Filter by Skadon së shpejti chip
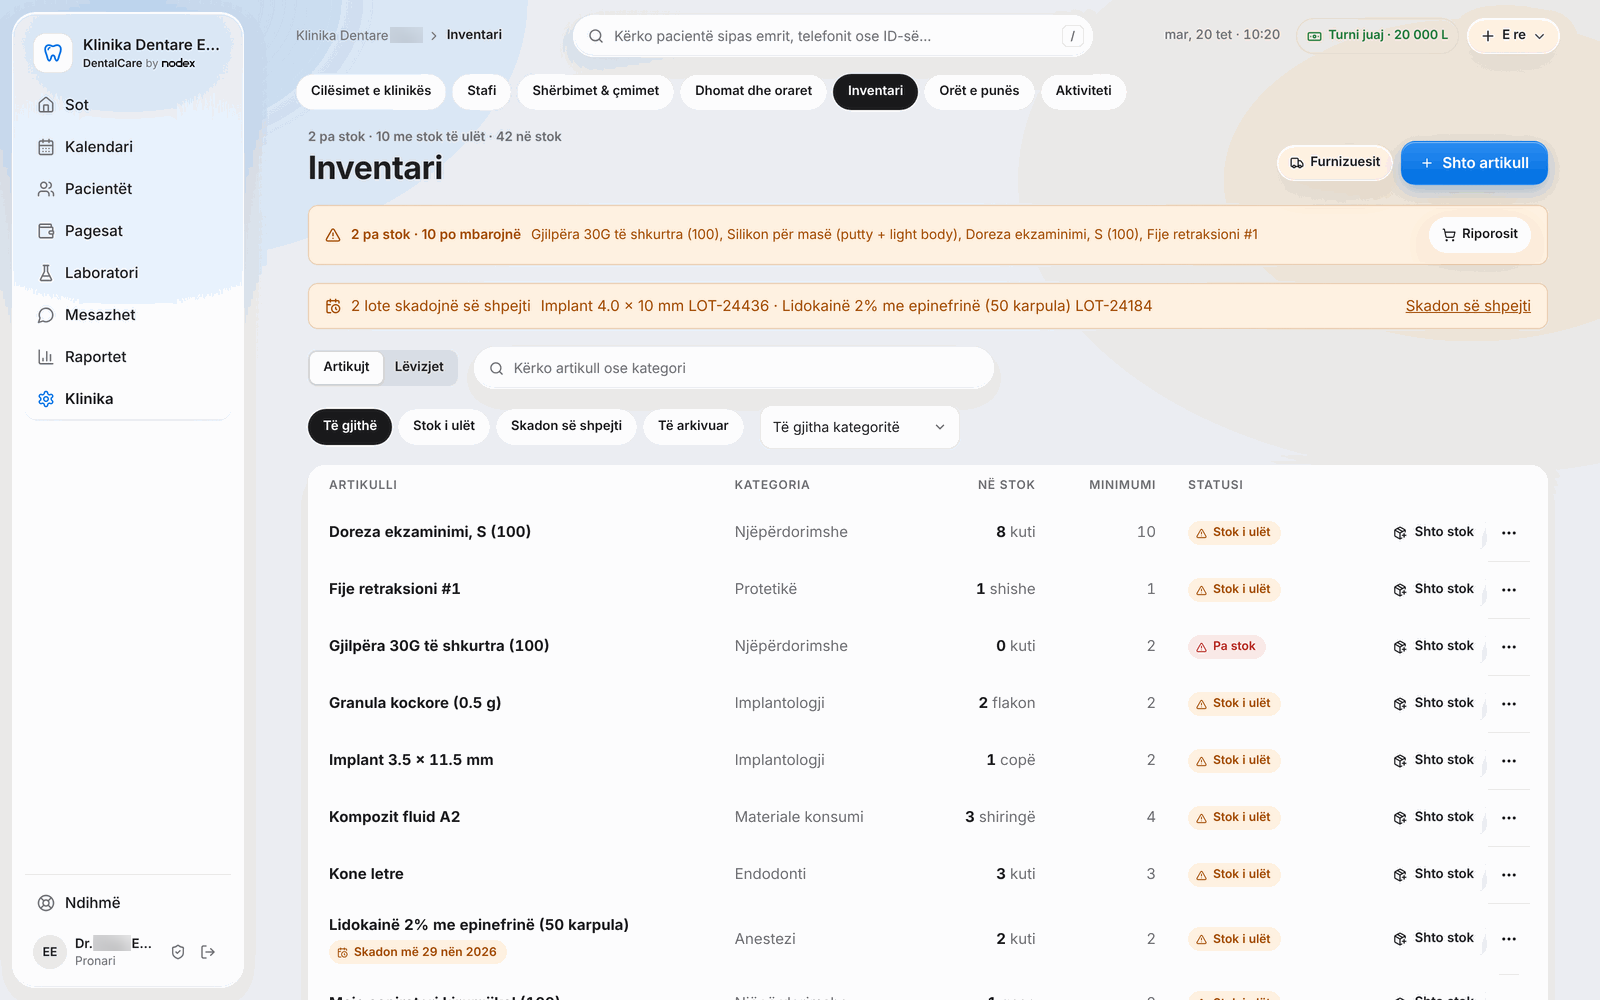 click(x=566, y=426)
